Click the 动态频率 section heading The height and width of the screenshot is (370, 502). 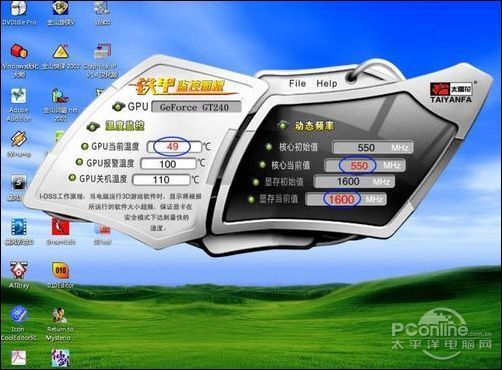point(314,126)
